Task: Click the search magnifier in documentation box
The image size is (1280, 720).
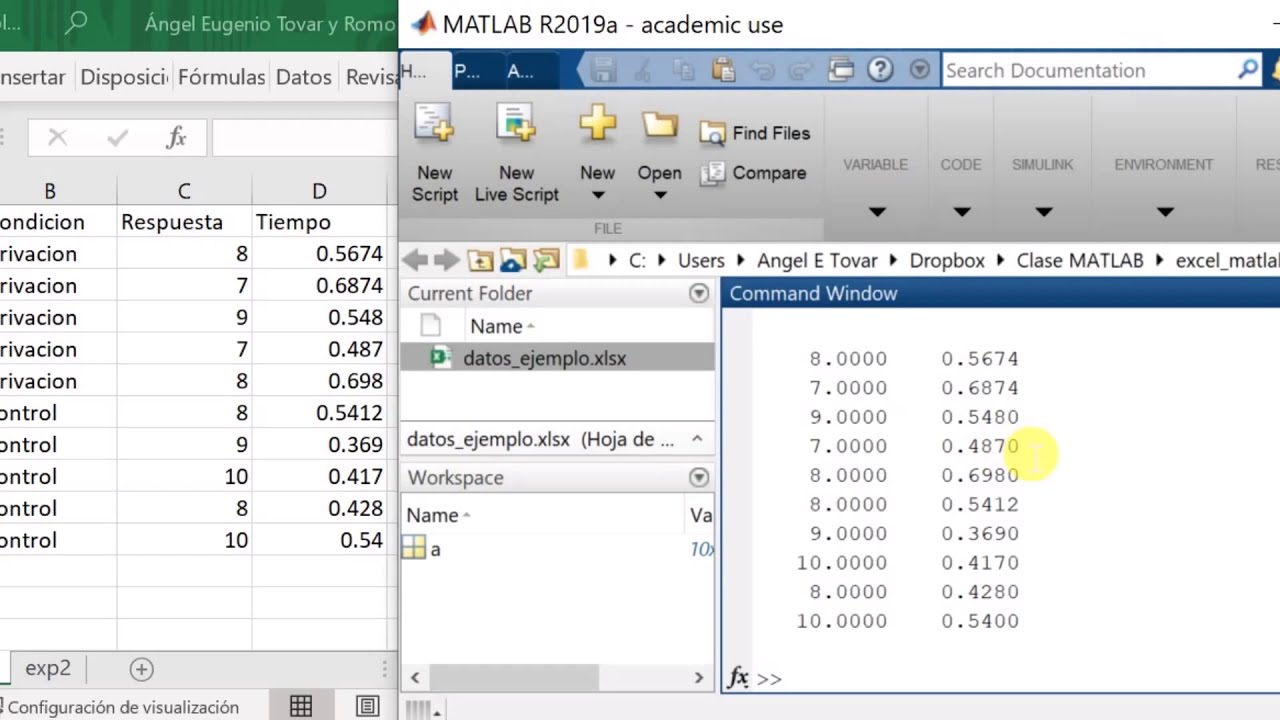Action: coord(1248,70)
